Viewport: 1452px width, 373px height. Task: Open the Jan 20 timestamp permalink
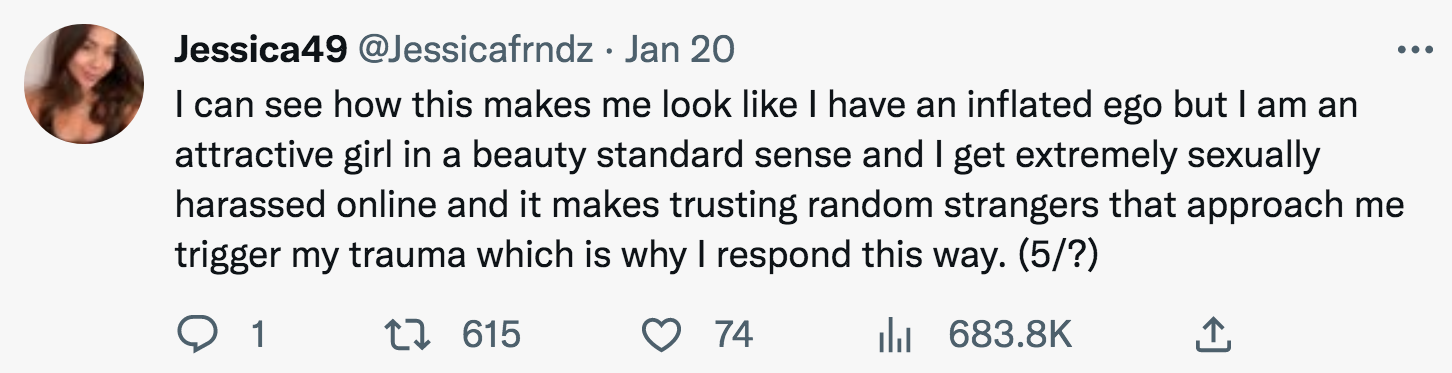tap(679, 49)
